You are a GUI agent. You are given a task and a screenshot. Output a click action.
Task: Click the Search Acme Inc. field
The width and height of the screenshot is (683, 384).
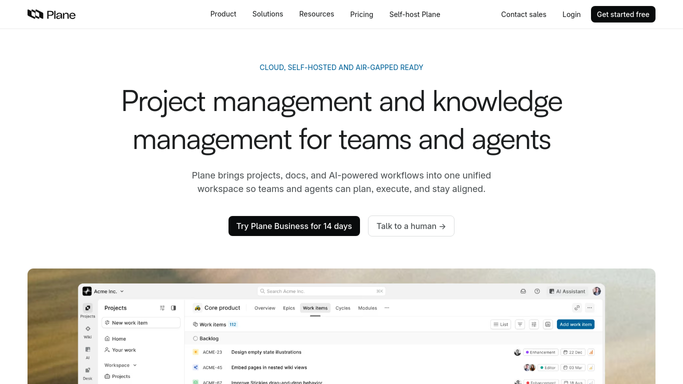[321, 291]
